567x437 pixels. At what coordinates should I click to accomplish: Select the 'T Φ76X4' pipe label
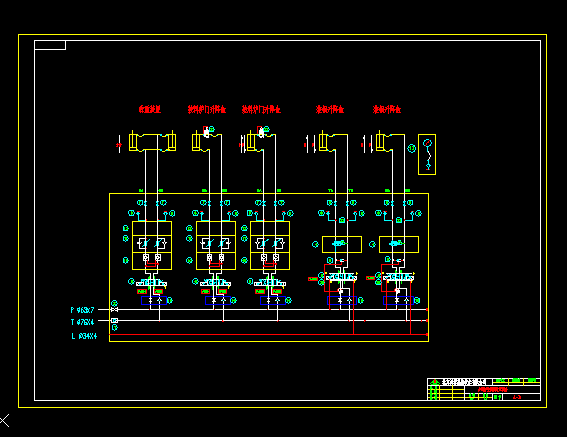tap(82, 322)
